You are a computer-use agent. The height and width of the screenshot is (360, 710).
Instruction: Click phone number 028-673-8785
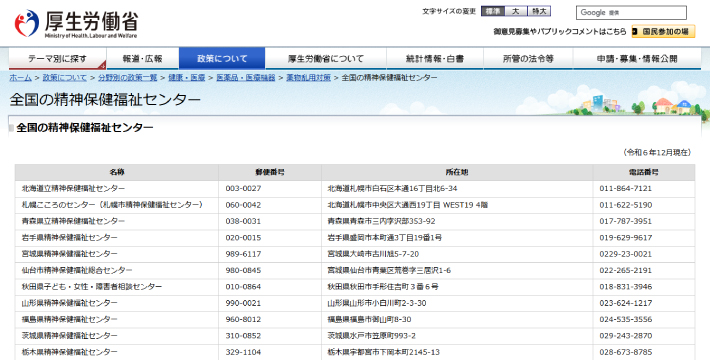click(x=626, y=352)
